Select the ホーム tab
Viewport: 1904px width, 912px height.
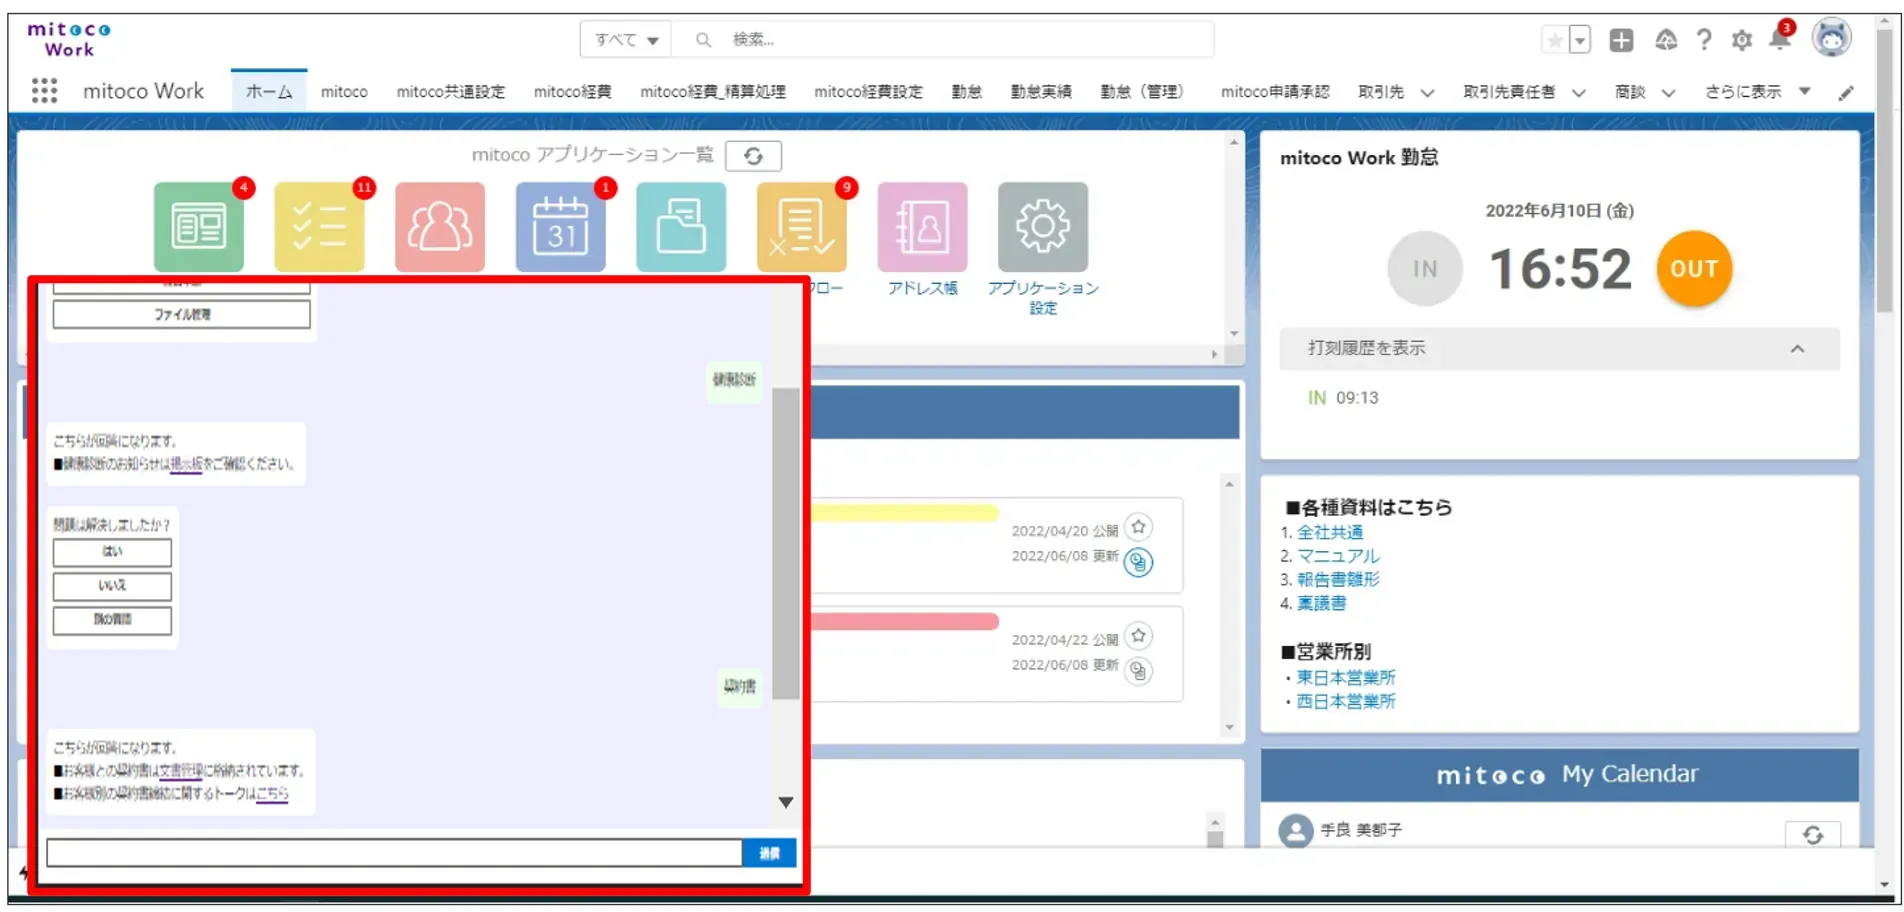(269, 92)
